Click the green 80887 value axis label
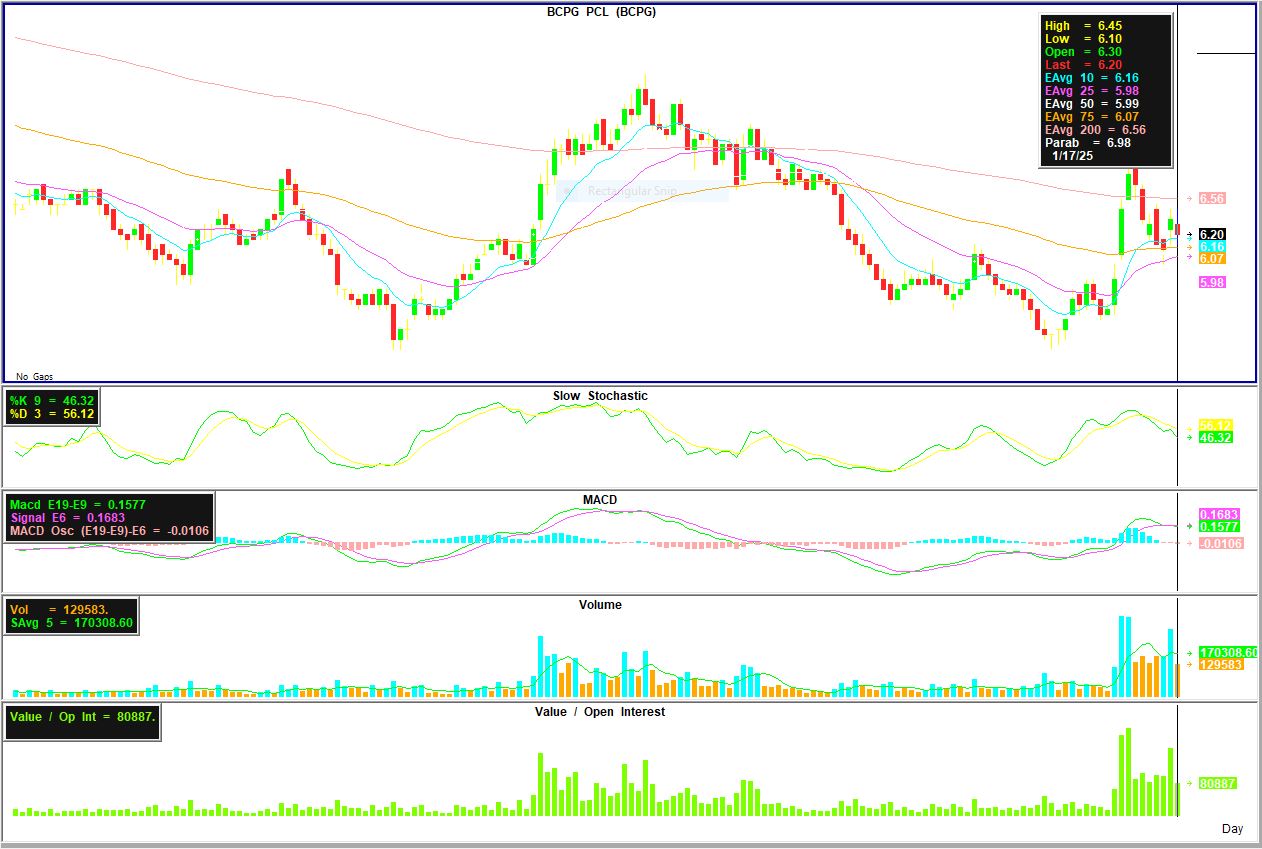 click(x=1218, y=784)
